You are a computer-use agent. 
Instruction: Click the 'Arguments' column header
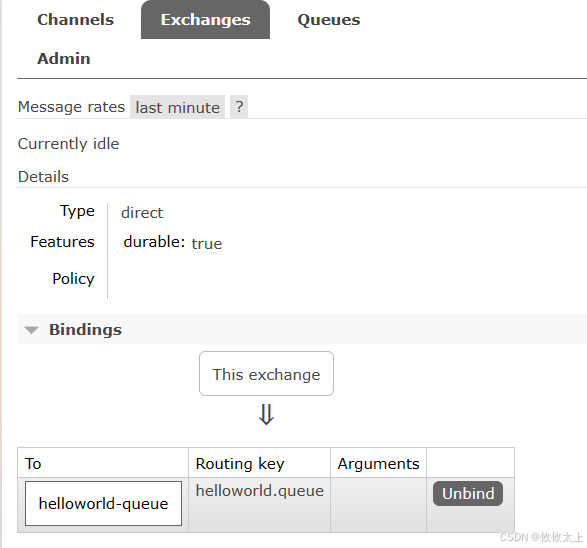(378, 464)
